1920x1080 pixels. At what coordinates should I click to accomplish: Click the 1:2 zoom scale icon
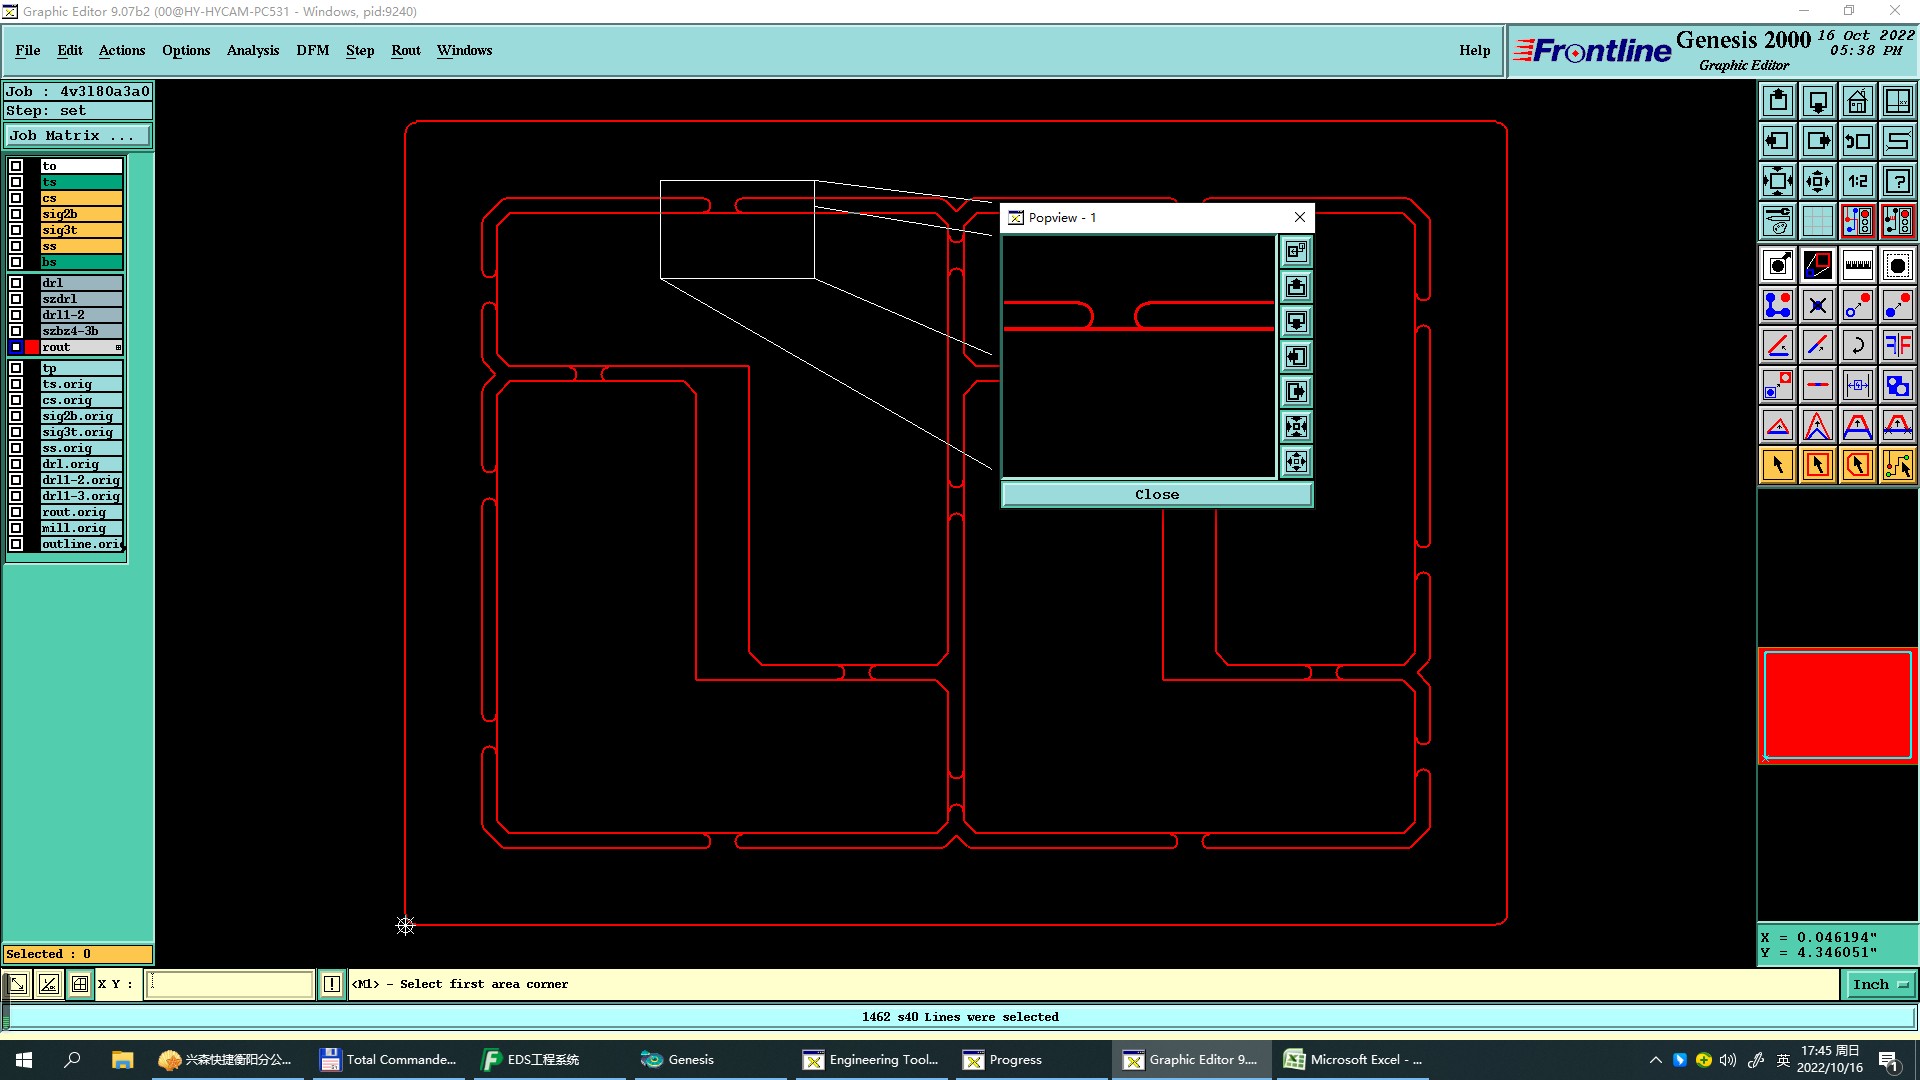click(1857, 181)
